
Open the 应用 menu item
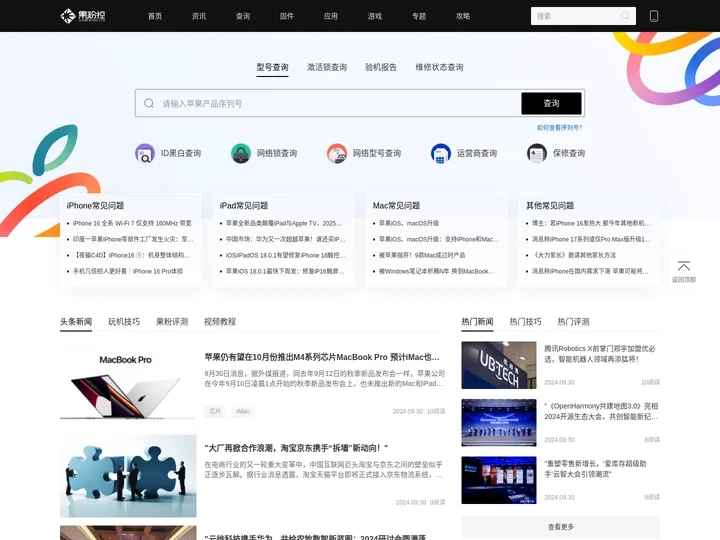331,16
